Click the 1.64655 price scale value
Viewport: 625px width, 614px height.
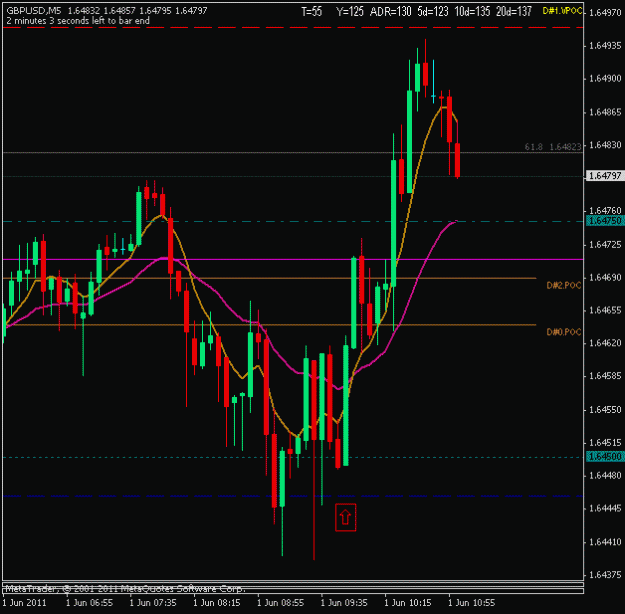[x=605, y=310]
